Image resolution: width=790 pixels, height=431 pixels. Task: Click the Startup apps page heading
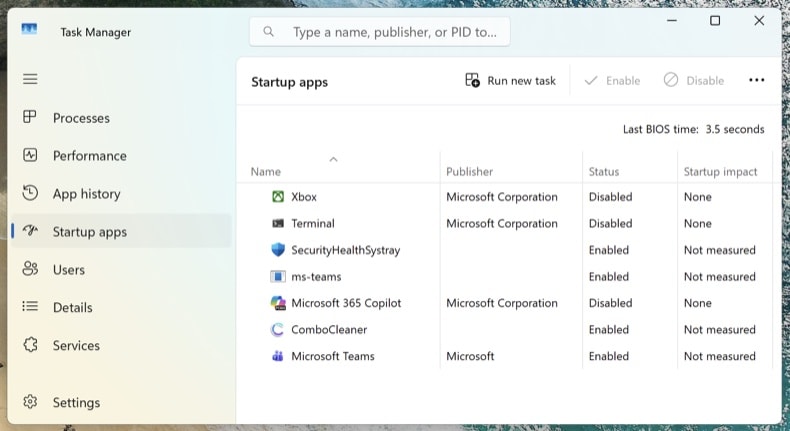click(x=290, y=82)
